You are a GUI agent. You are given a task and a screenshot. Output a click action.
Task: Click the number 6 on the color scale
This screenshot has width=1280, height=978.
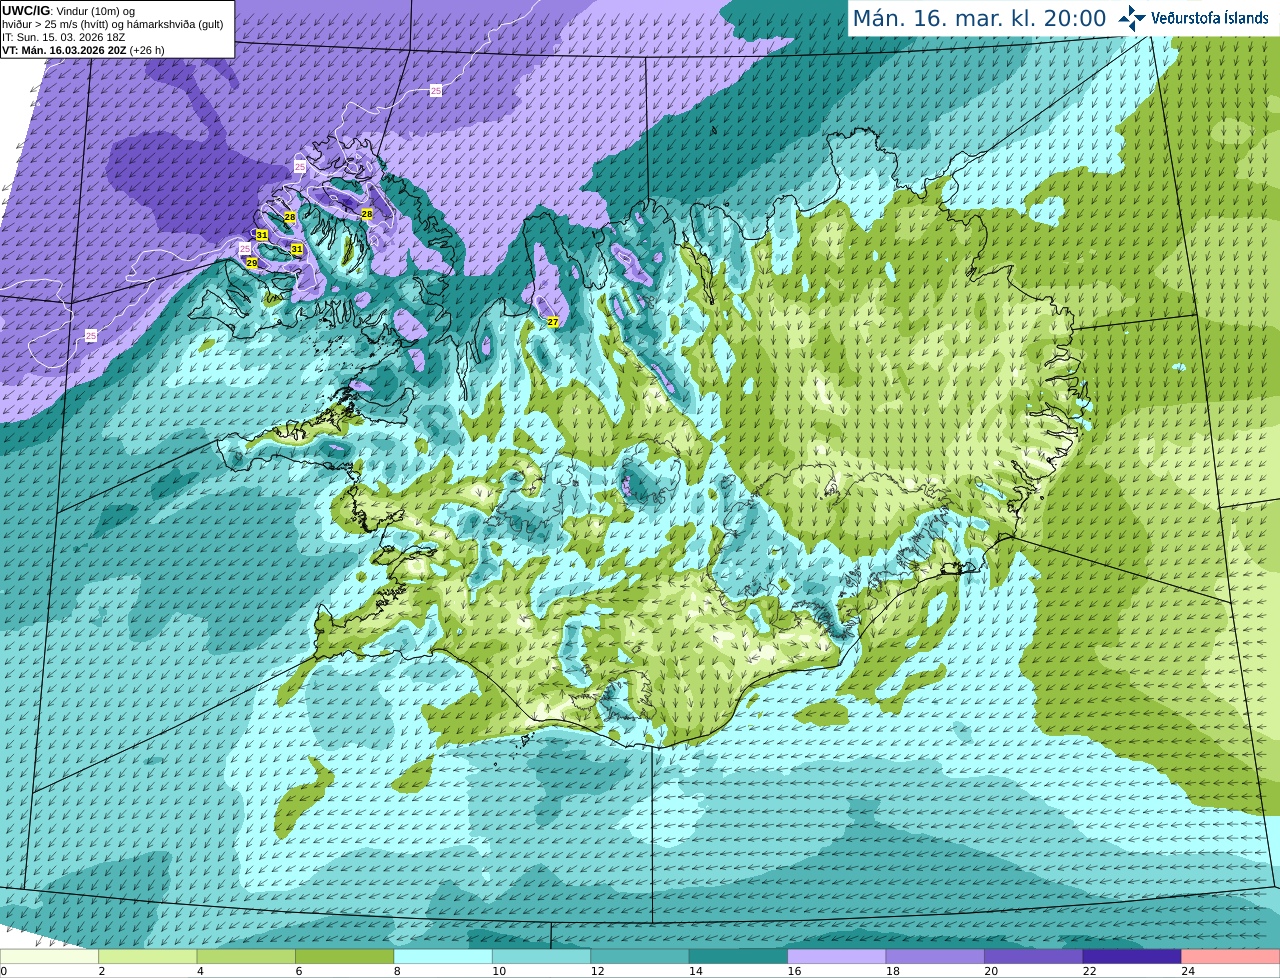[298, 971]
